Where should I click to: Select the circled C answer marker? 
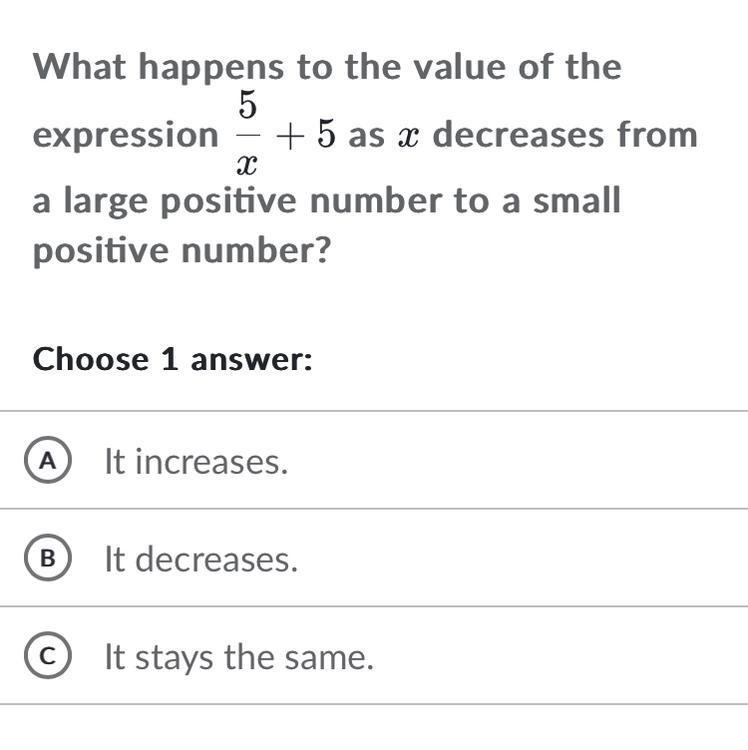click(x=48, y=655)
